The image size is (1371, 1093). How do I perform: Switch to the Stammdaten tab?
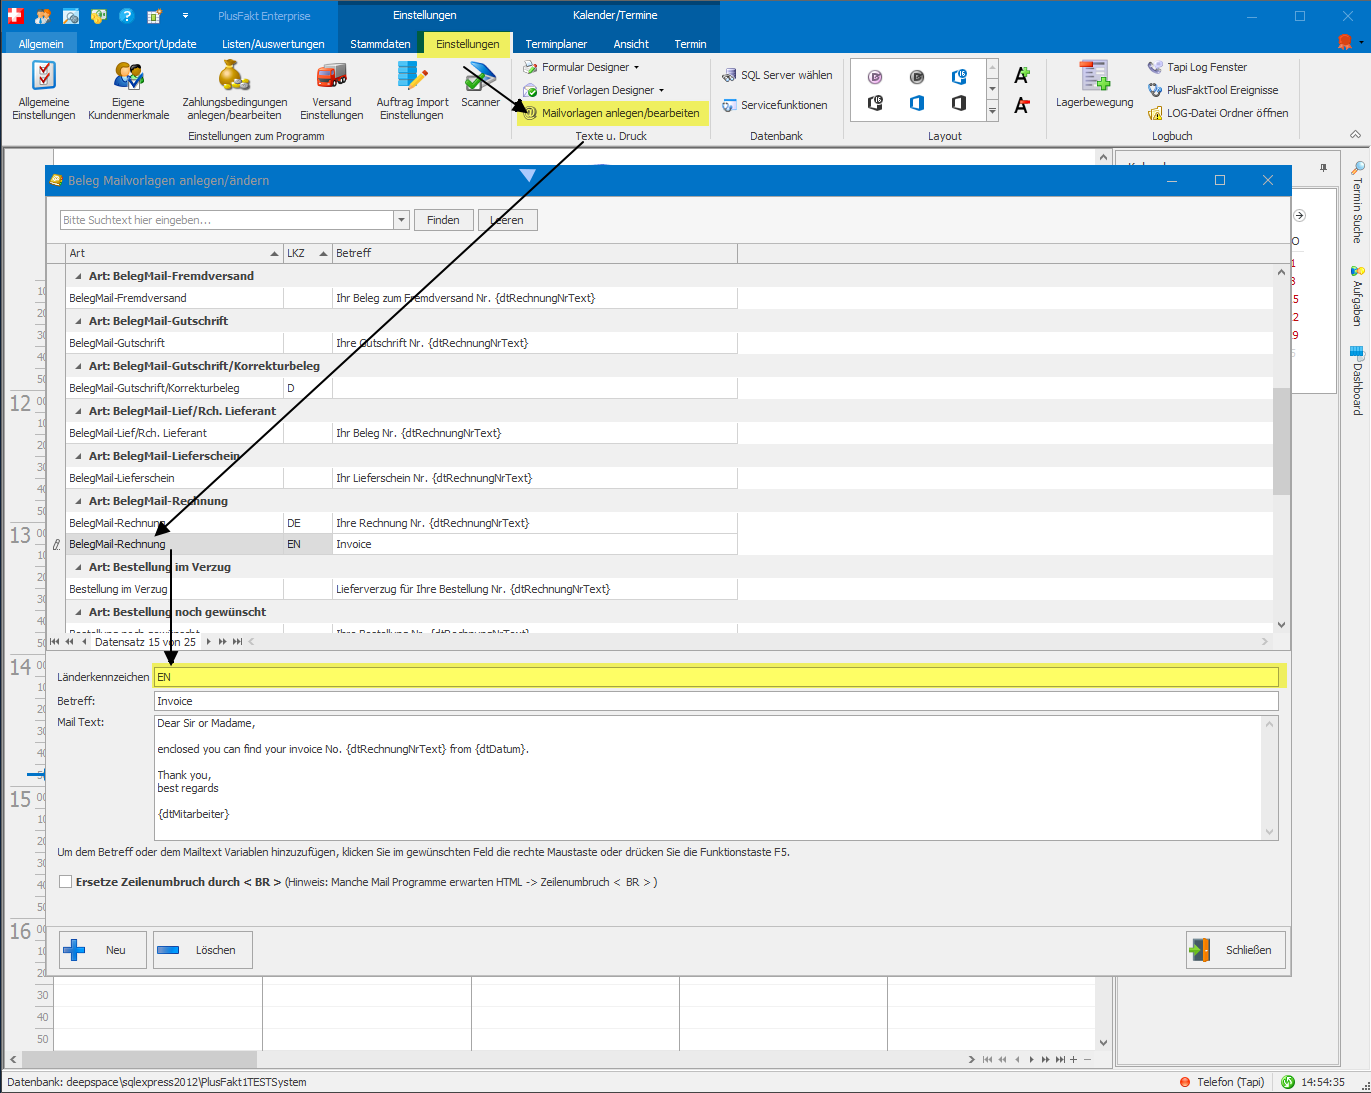click(x=380, y=44)
